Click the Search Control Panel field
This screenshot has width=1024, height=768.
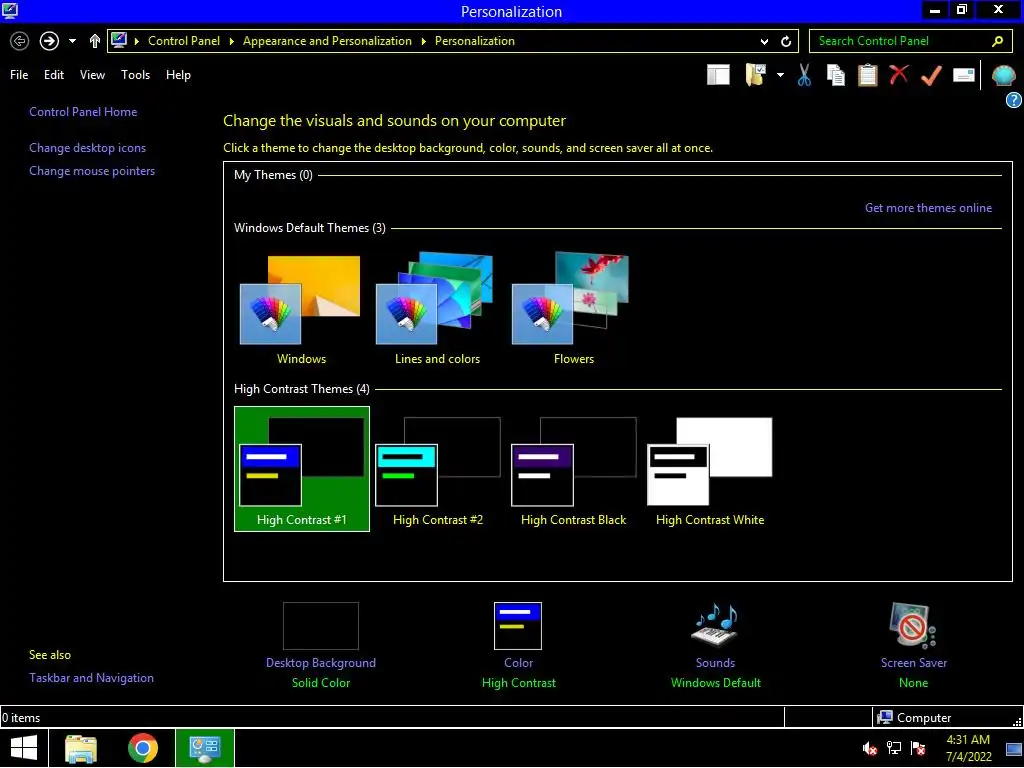pos(910,41)
